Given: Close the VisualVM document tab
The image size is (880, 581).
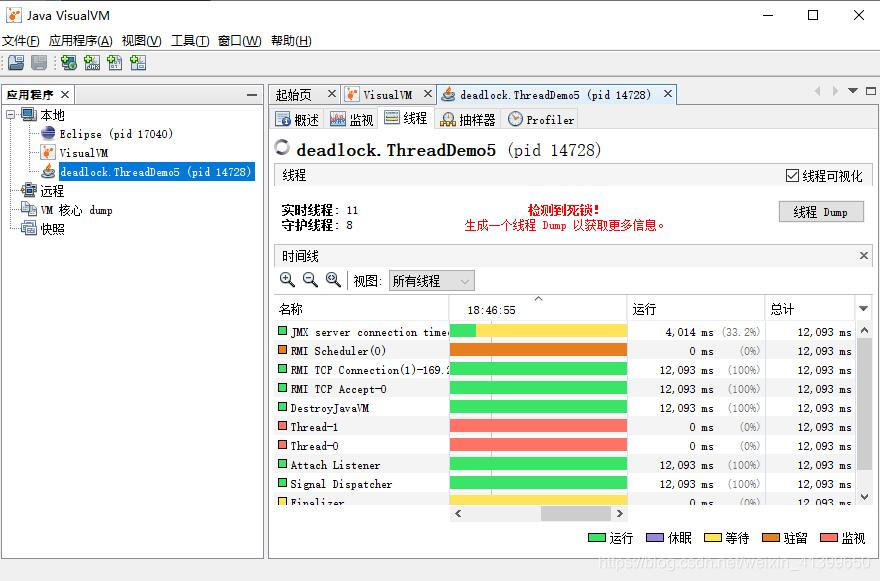Looking at the screenshot, I should tap(428, 94).
